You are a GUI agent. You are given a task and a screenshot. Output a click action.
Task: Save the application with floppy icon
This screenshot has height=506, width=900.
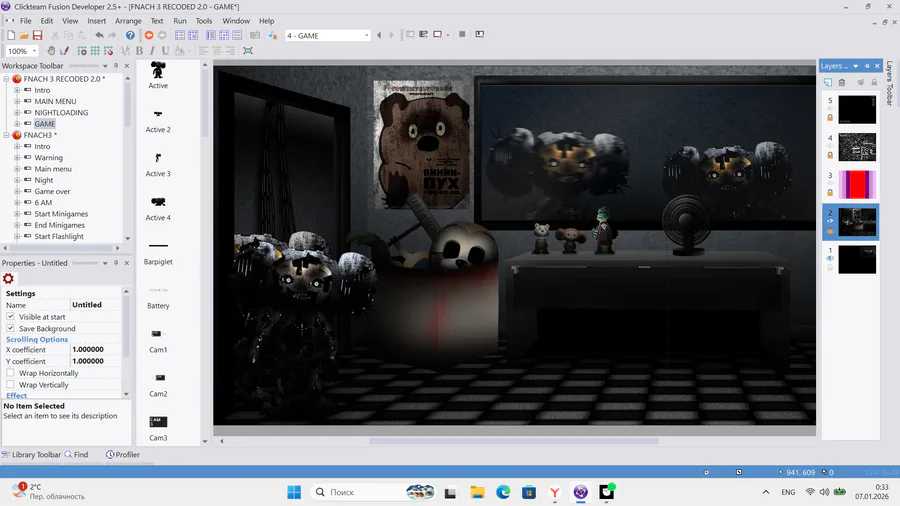pyautogui.click(x=37, y=36)
